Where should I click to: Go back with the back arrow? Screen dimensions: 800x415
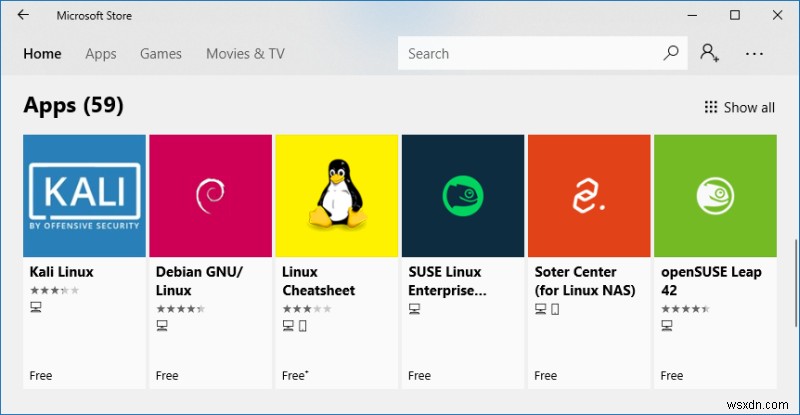click(23, 15)
